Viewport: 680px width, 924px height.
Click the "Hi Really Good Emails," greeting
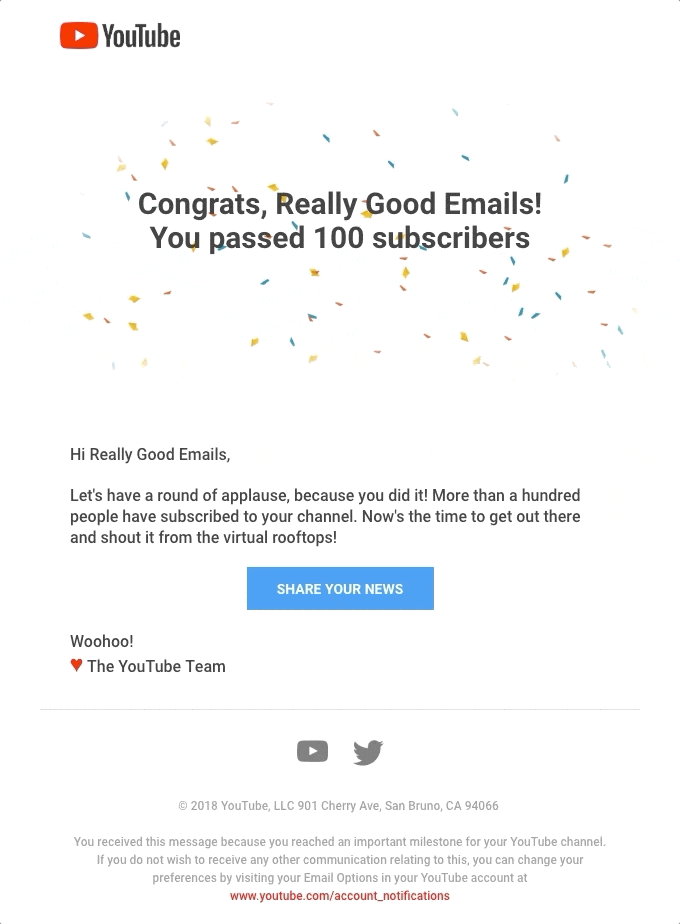click(x=150, y=454)
